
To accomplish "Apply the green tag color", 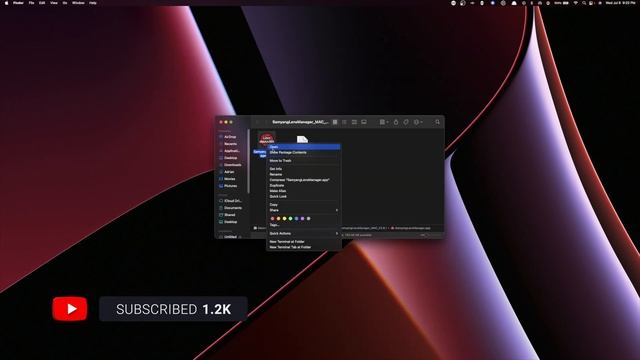I will click(291, 219).
